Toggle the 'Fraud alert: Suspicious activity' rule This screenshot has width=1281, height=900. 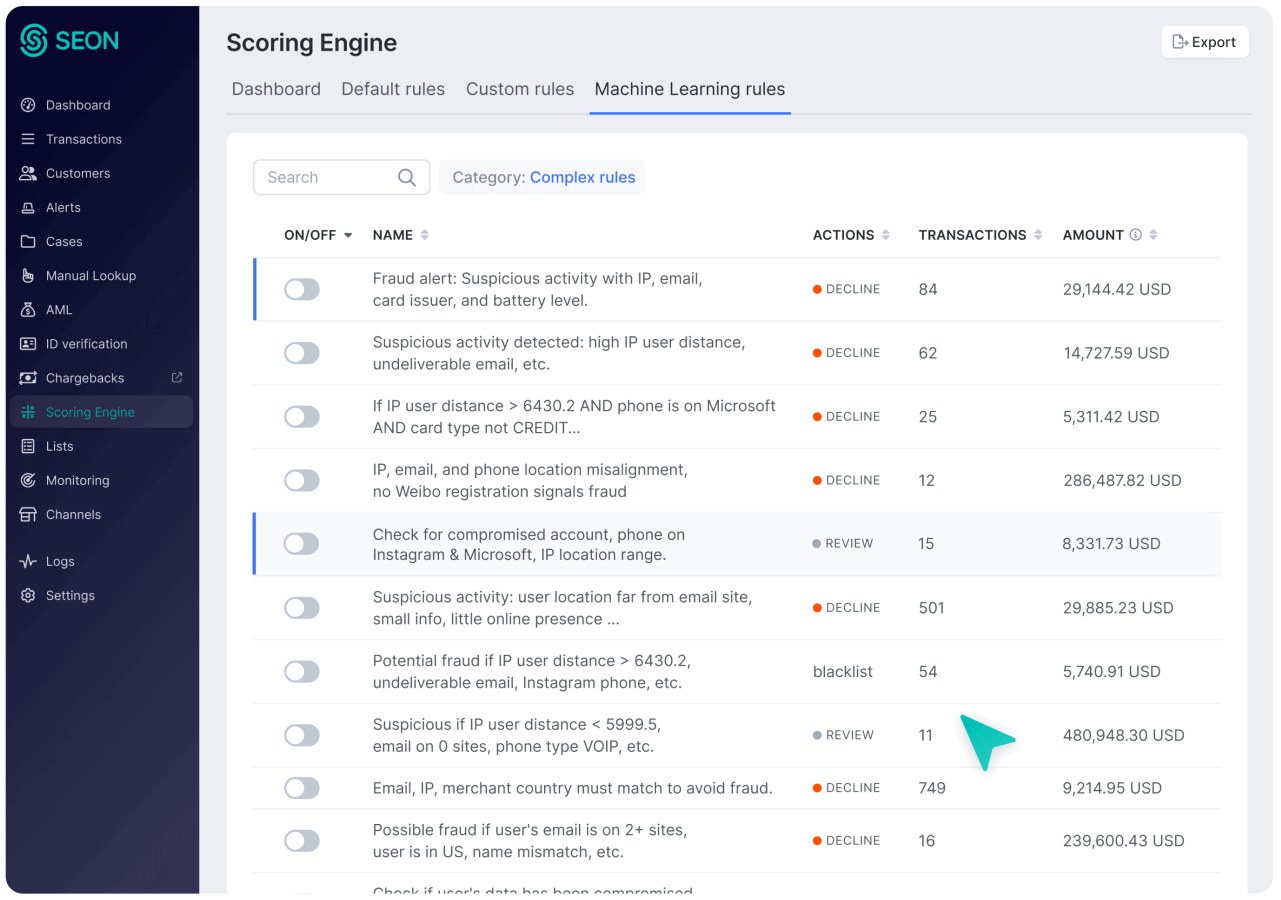coord(301,289)
